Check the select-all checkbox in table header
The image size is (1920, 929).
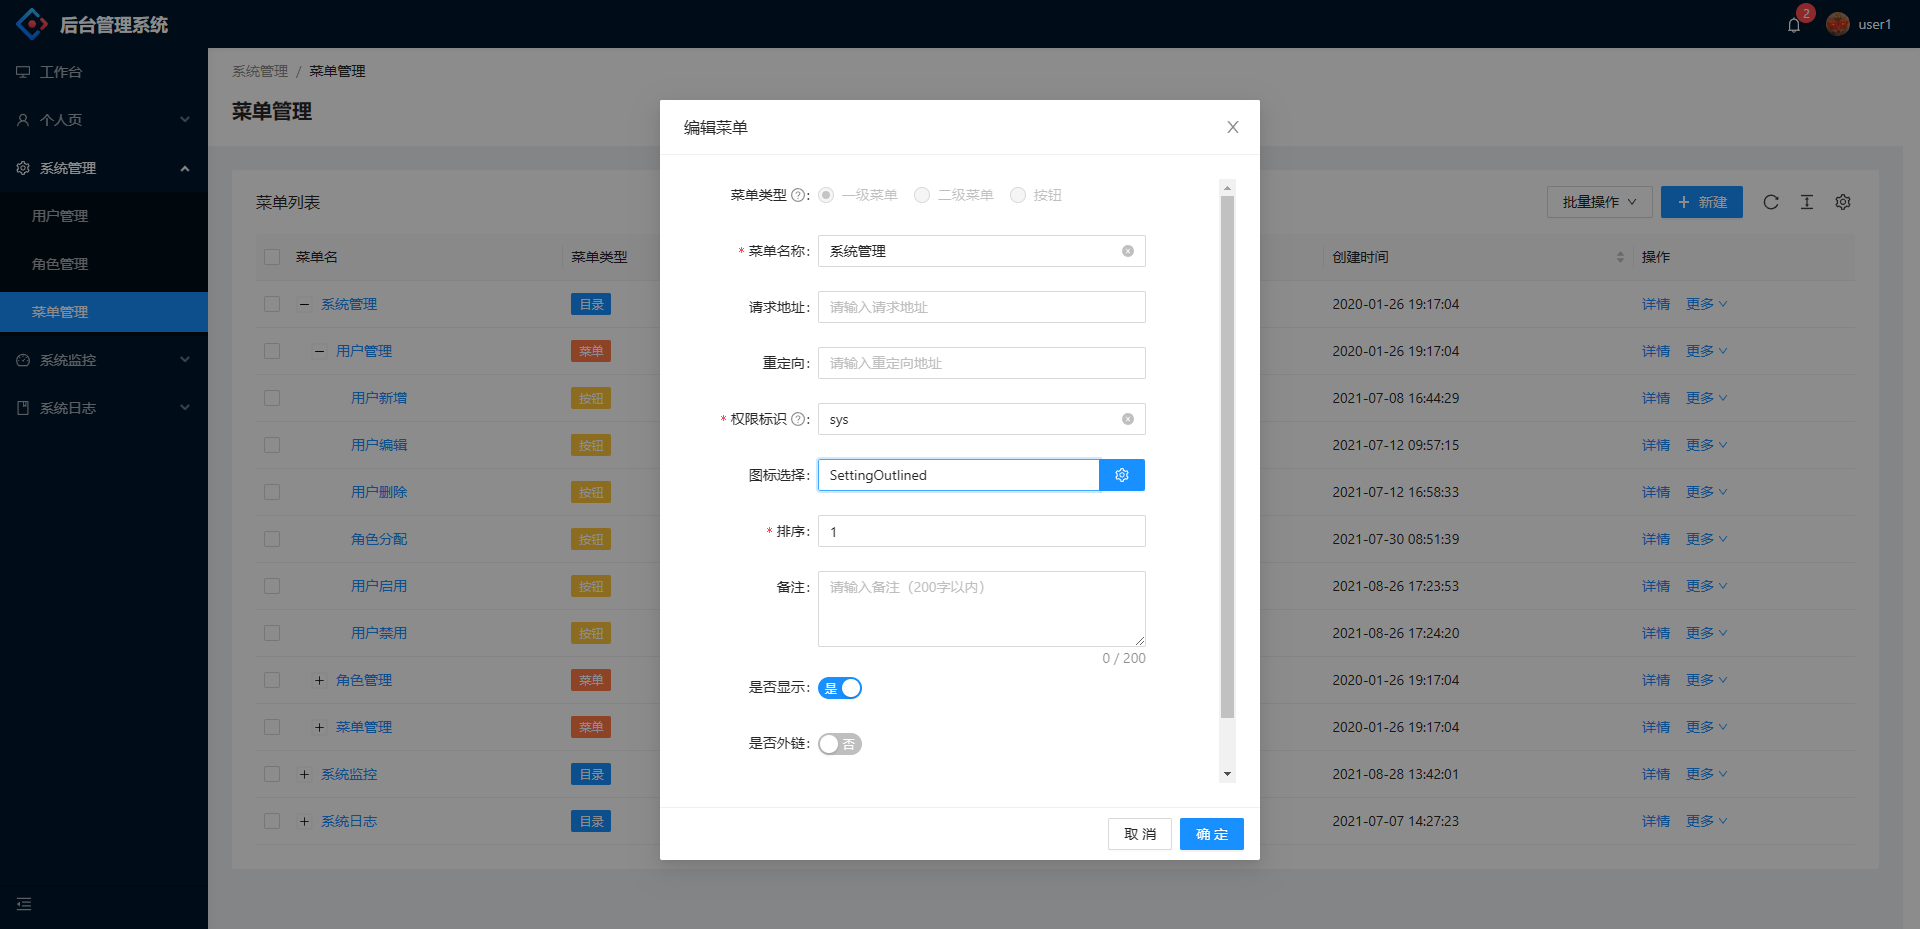pos(271,257)
